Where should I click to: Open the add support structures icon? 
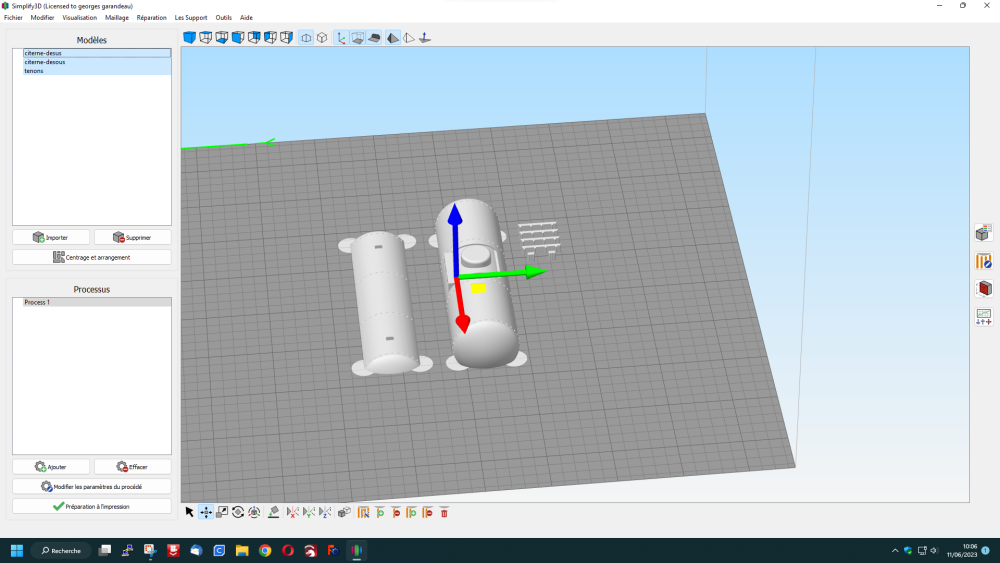click(380, 512)
